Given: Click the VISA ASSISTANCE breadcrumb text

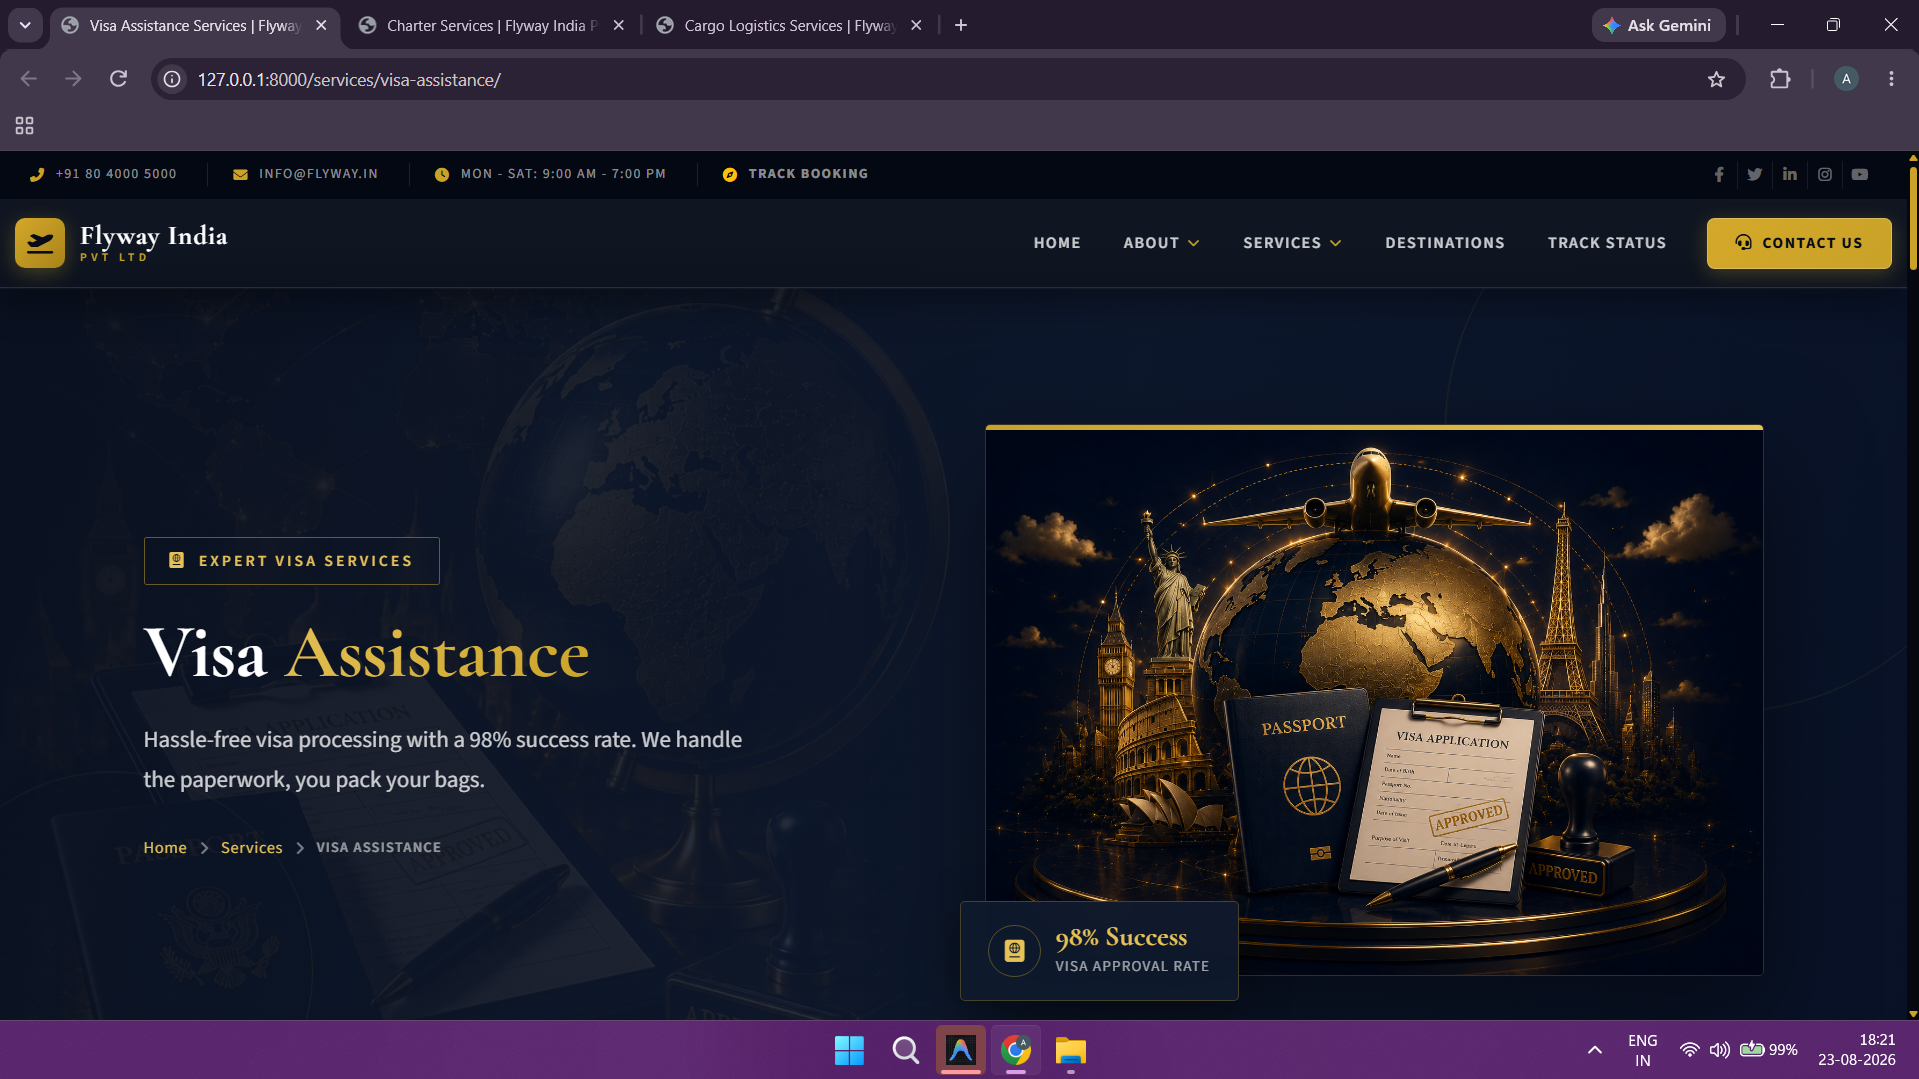Looking at the screenshot, I should 378,847.
